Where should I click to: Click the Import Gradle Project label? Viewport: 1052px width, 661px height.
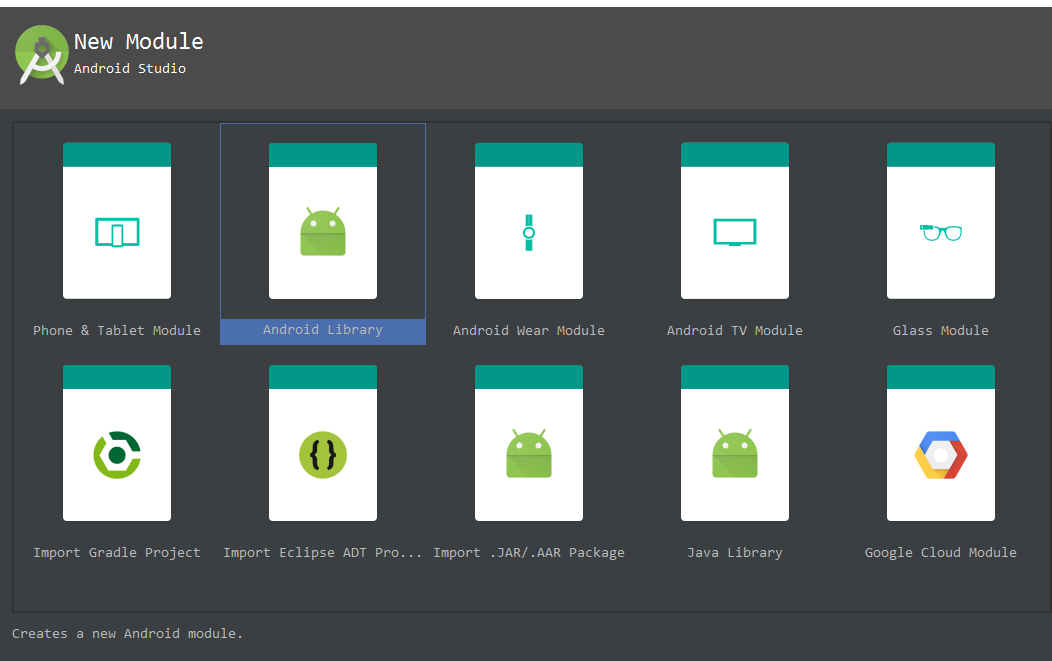click(117, 552)
